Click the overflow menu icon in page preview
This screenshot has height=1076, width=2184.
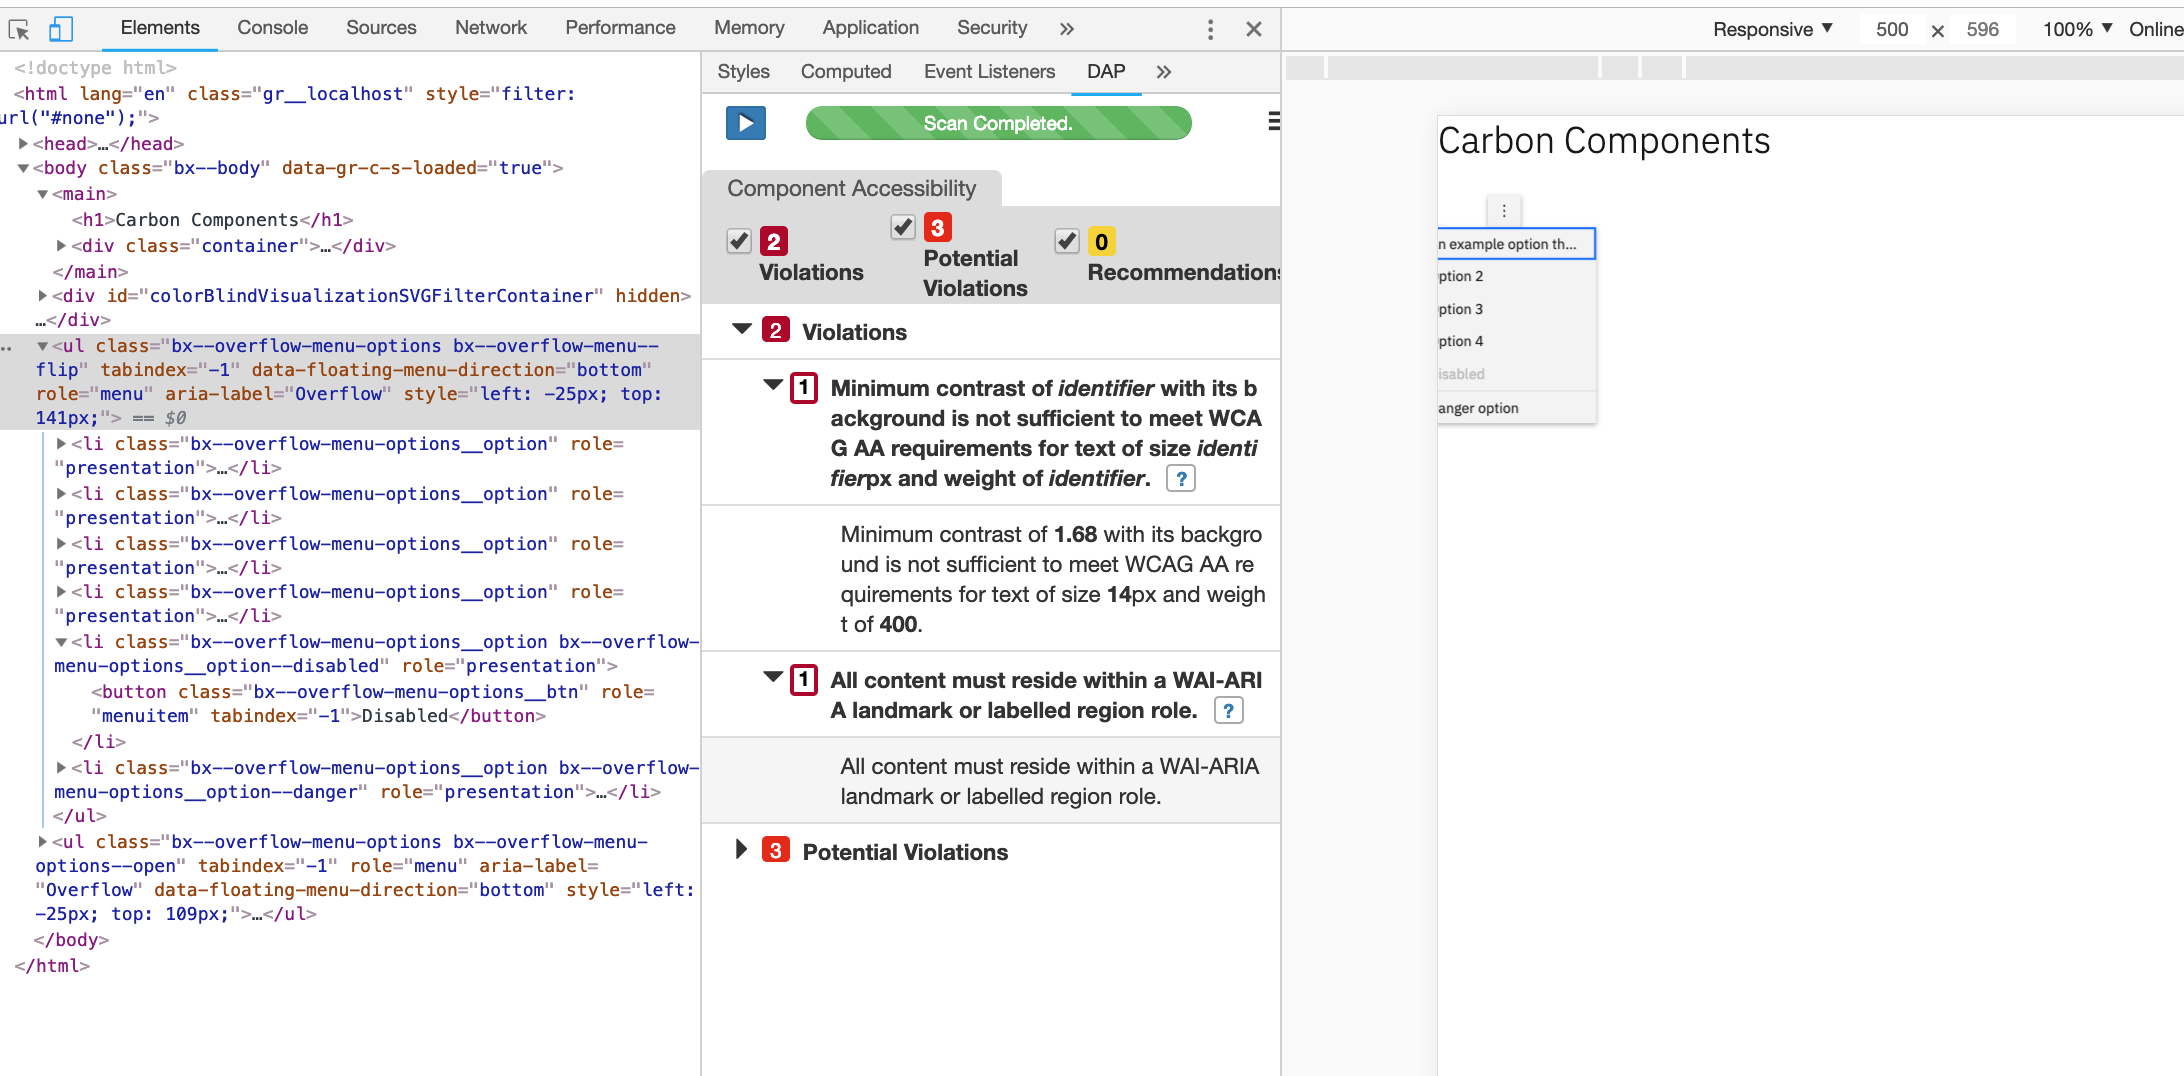pyautogui.click(x=1504, y=210)
